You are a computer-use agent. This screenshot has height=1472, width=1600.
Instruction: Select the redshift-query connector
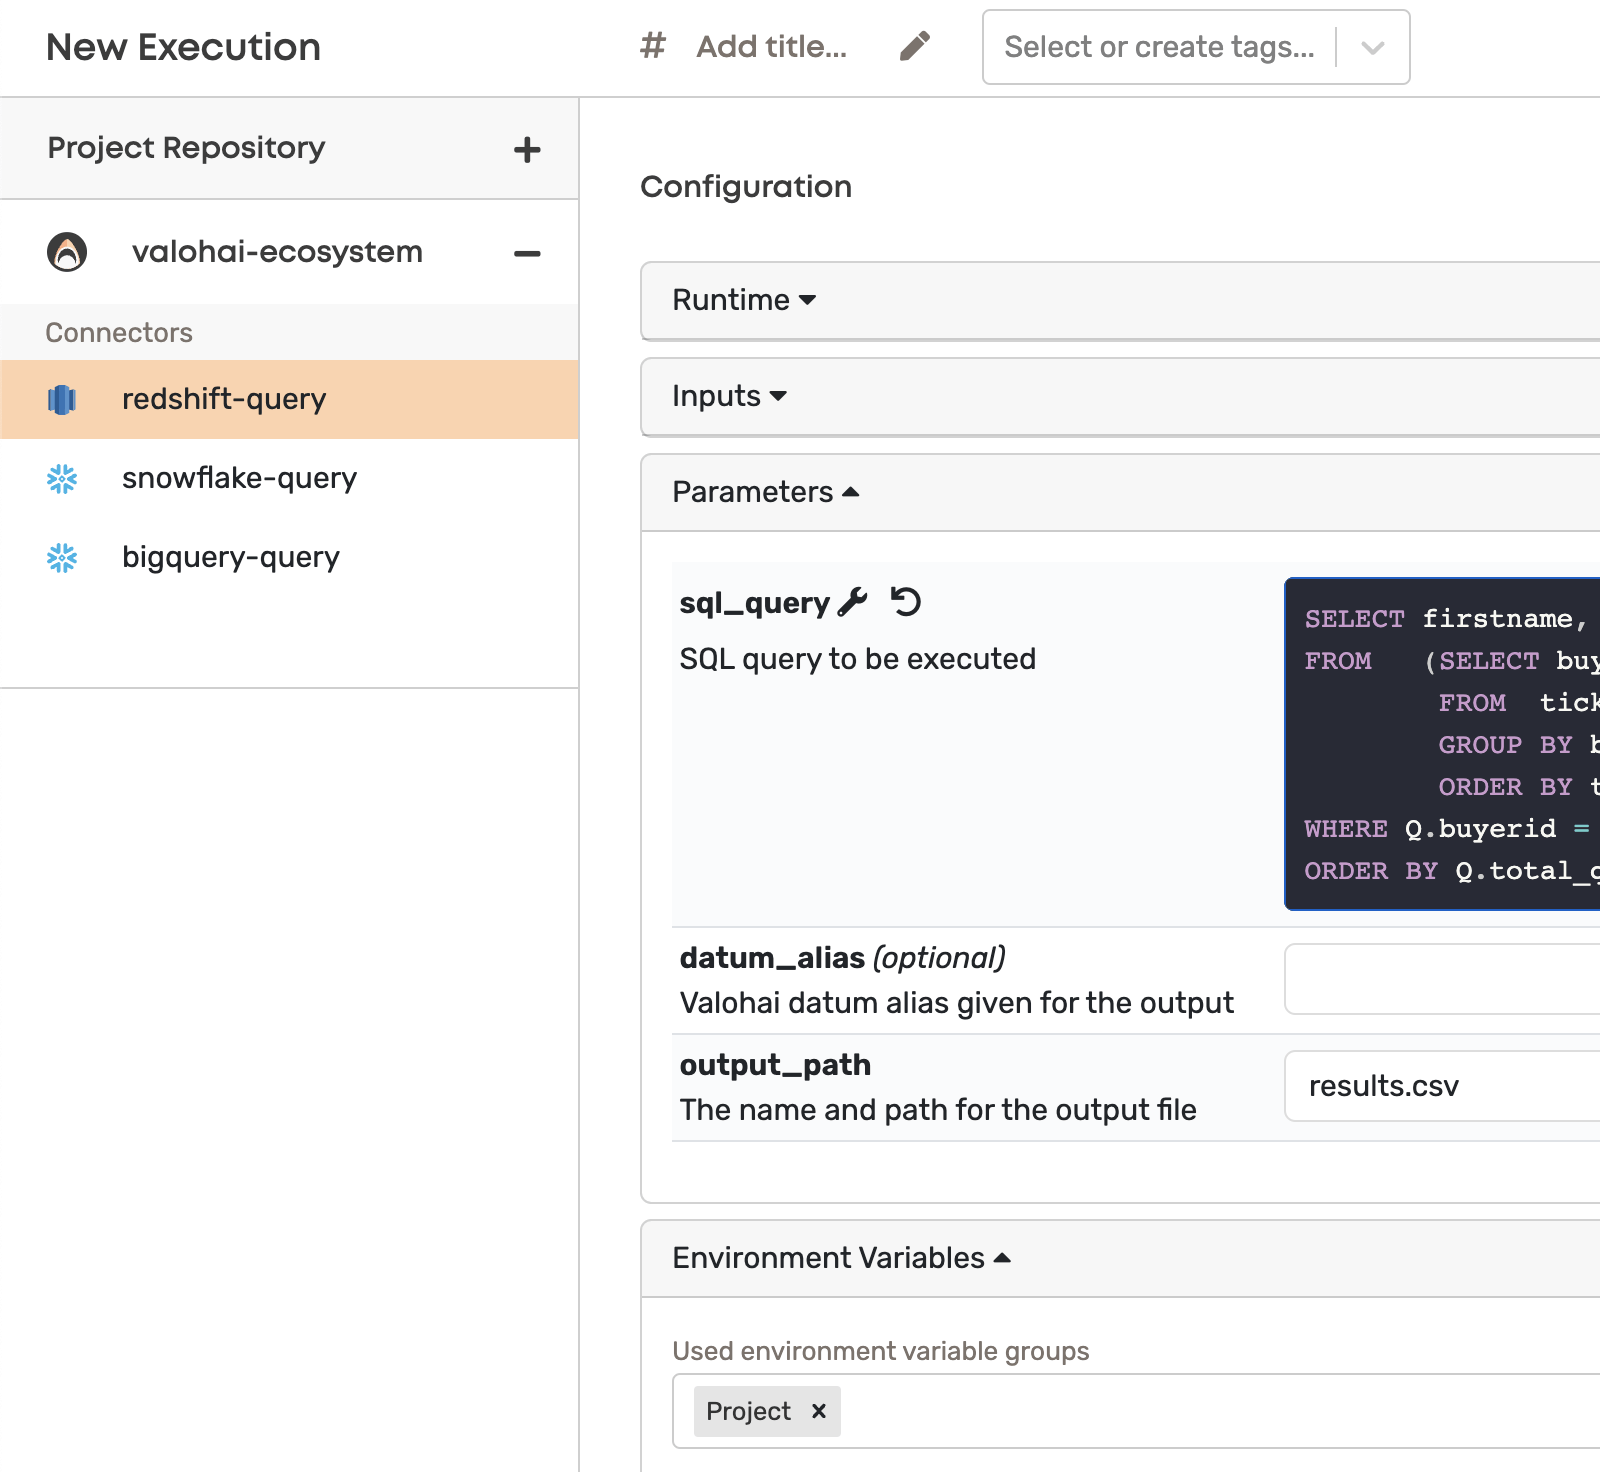click(289, 399)
